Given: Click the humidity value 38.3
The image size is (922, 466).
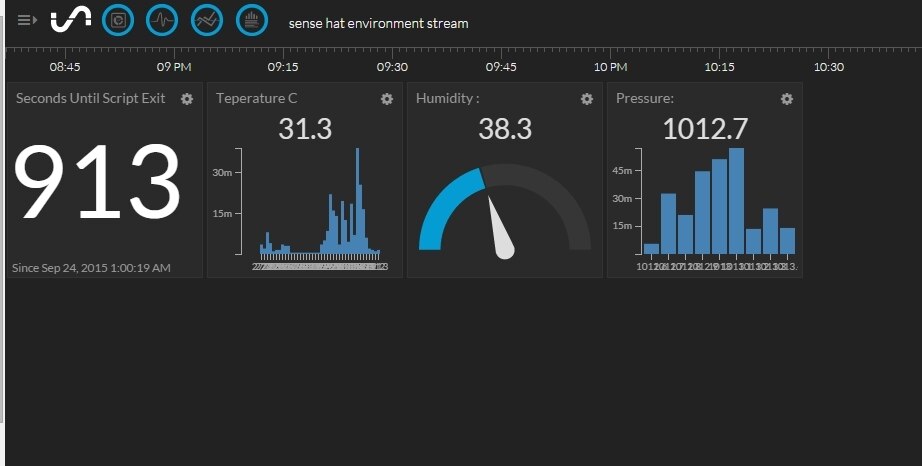Looking at the screenshot, I should pyautogui.click(x=505, y=129).
